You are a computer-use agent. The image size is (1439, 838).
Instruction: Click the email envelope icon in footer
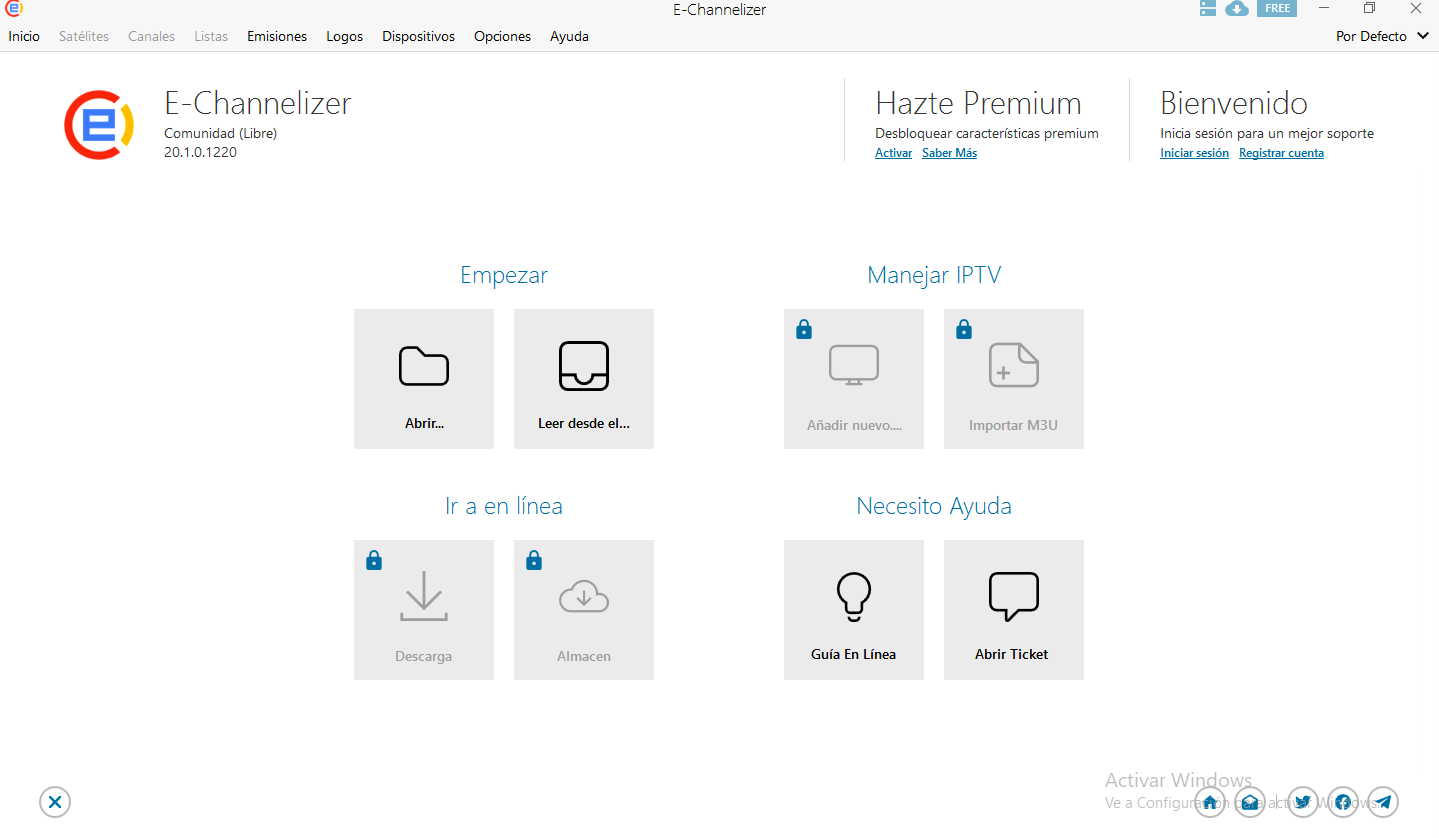(1250, 802)
